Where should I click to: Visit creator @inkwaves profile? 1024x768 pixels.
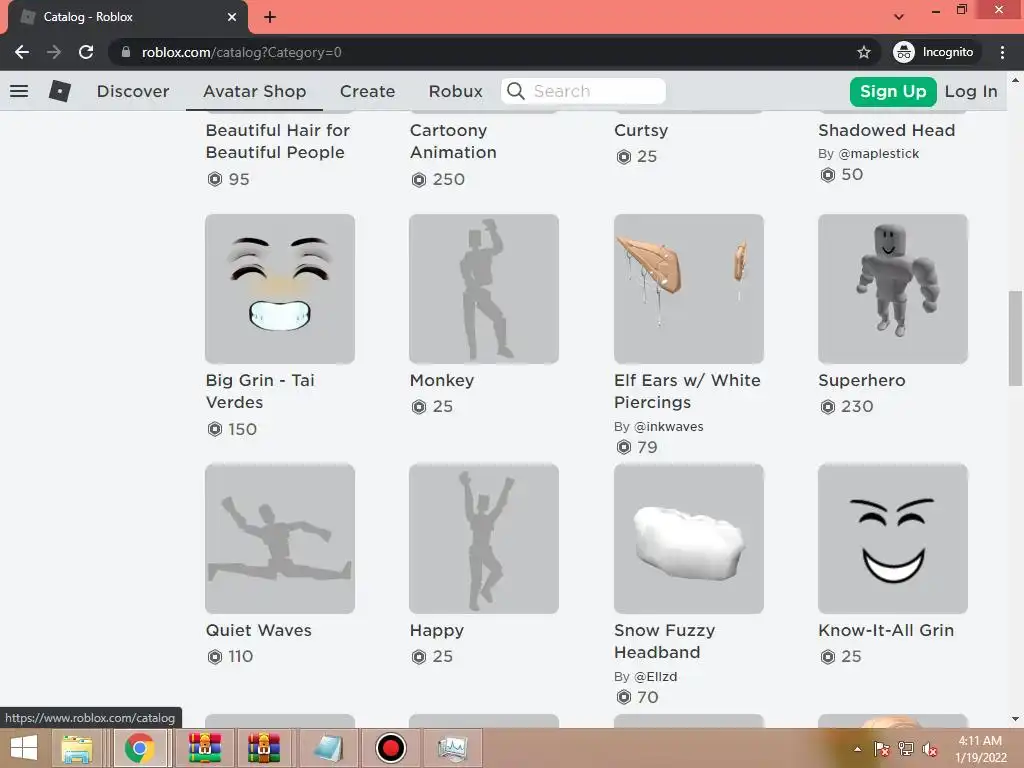668,426
